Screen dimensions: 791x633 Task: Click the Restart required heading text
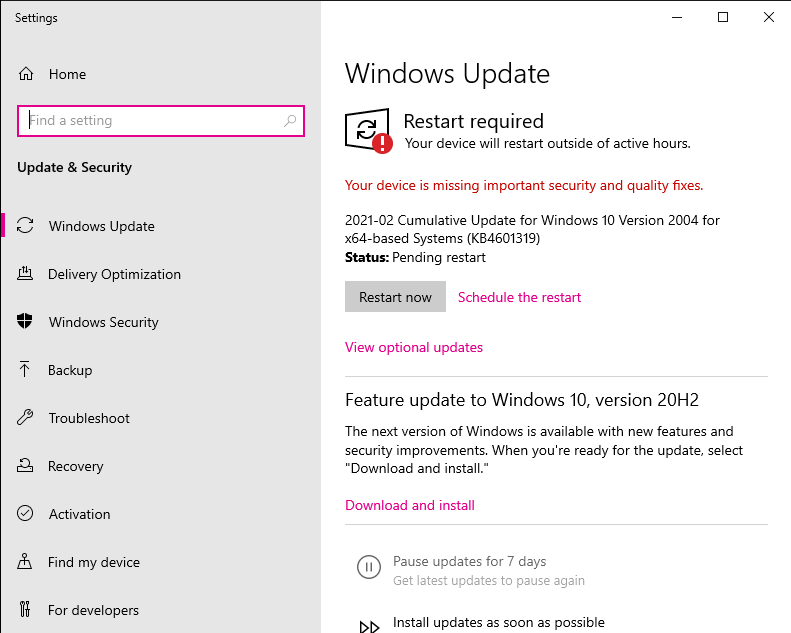[x=473, y=121]
